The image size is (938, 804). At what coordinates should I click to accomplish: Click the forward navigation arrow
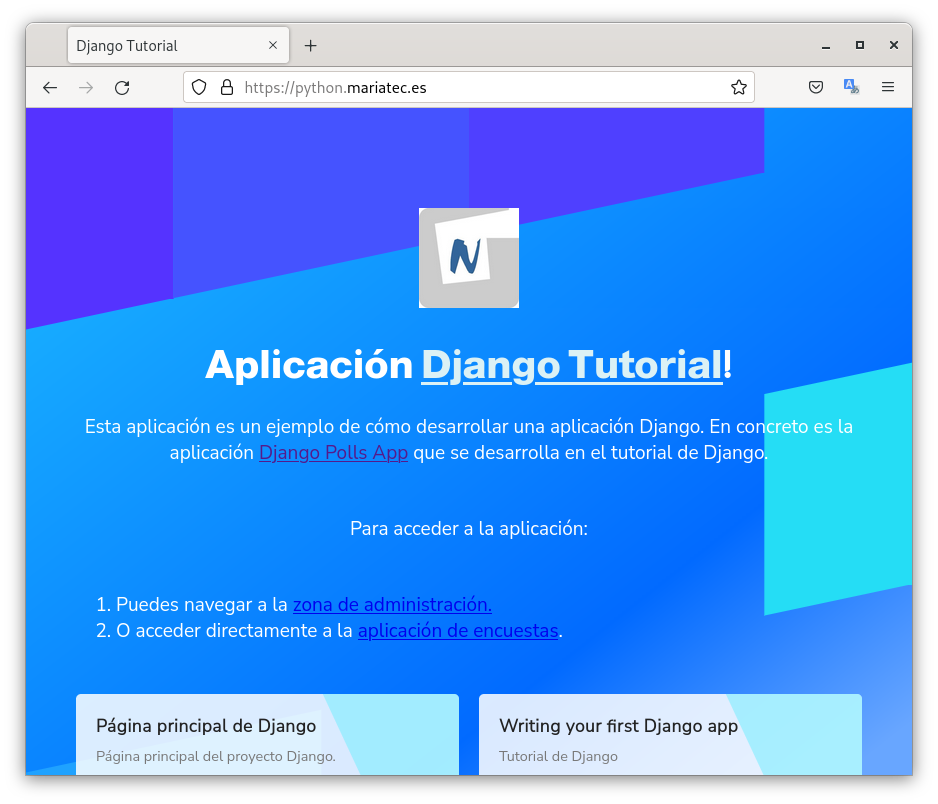point(86,88)
